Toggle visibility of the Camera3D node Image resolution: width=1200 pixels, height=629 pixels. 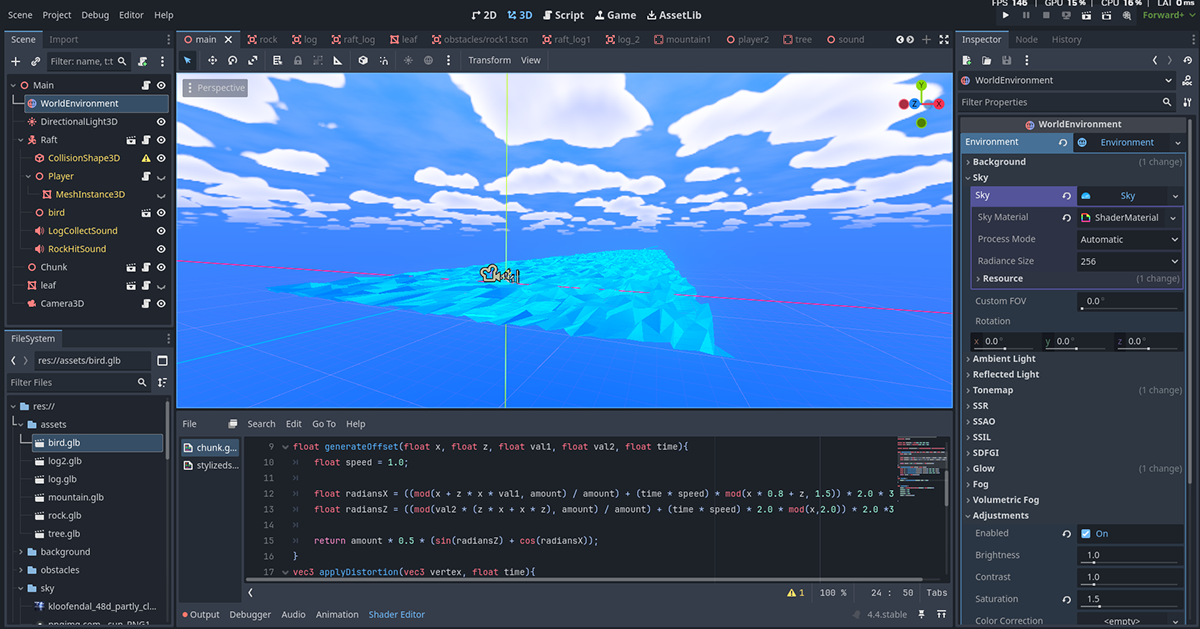click(x=161, y=304)
